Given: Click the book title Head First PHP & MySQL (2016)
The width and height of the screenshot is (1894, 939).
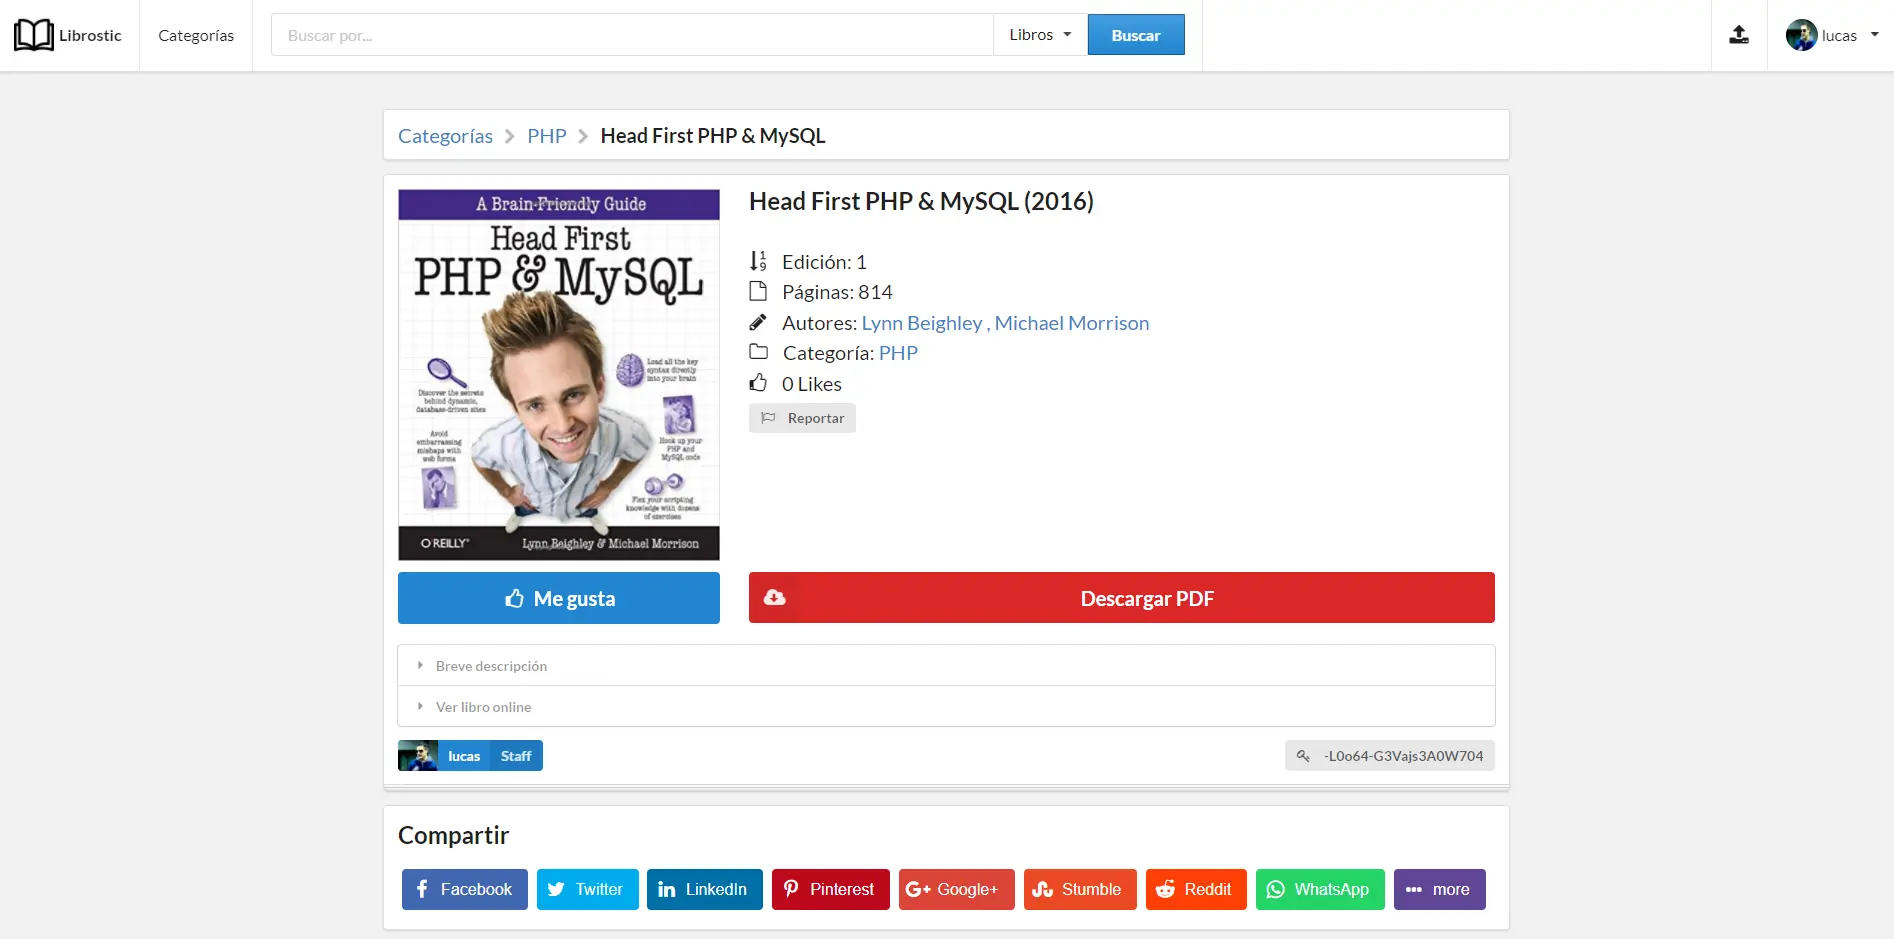Looking at the screenshot, I should tap(921, 201).
